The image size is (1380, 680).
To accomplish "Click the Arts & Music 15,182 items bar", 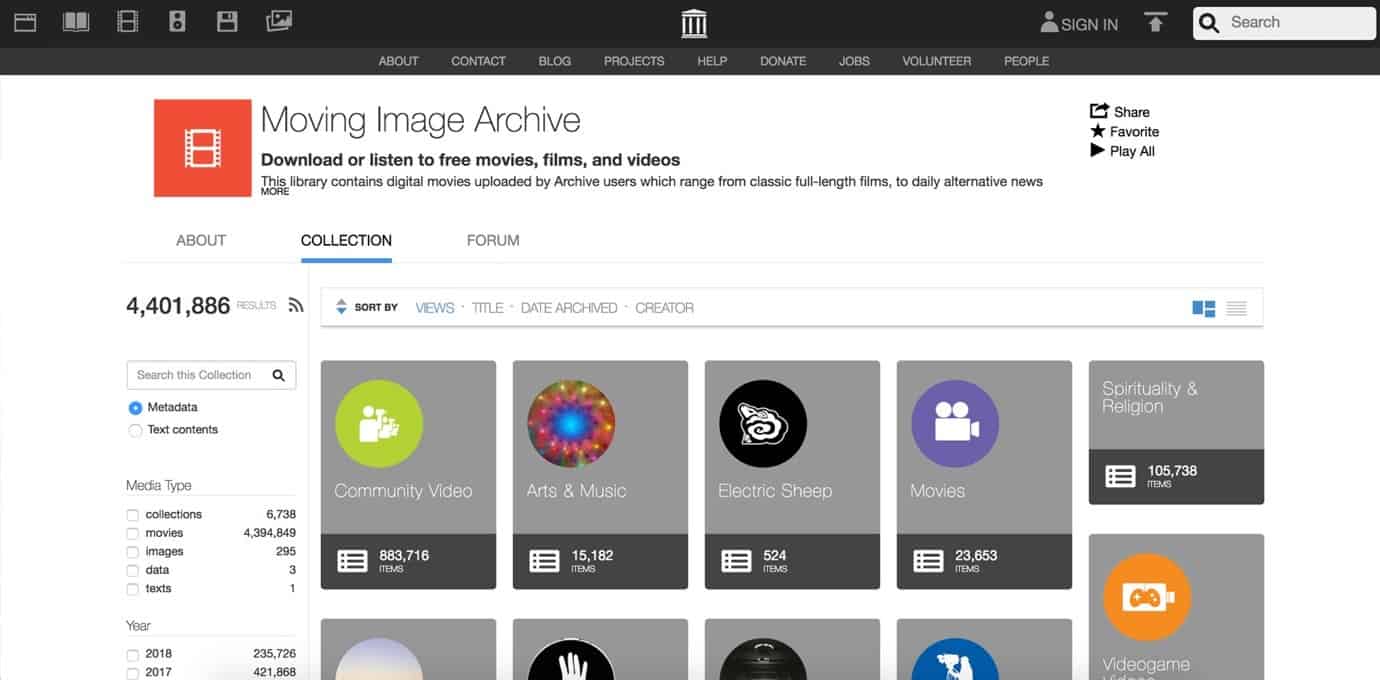I will tap(600, 561).
